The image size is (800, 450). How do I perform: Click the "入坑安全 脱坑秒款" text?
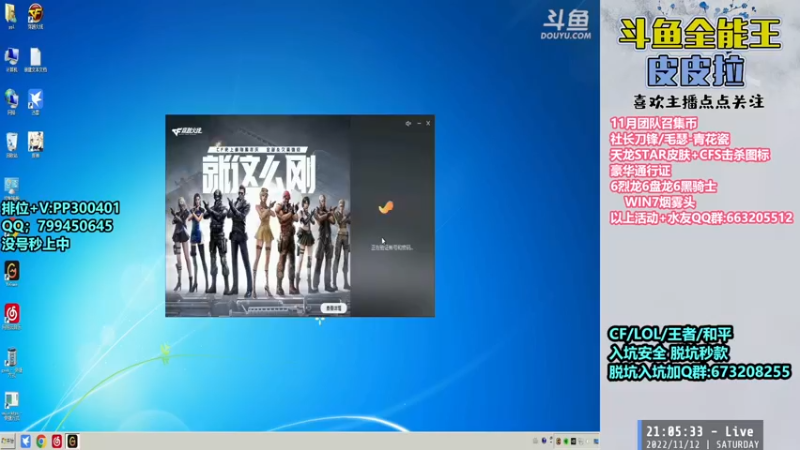coord(668,353)
